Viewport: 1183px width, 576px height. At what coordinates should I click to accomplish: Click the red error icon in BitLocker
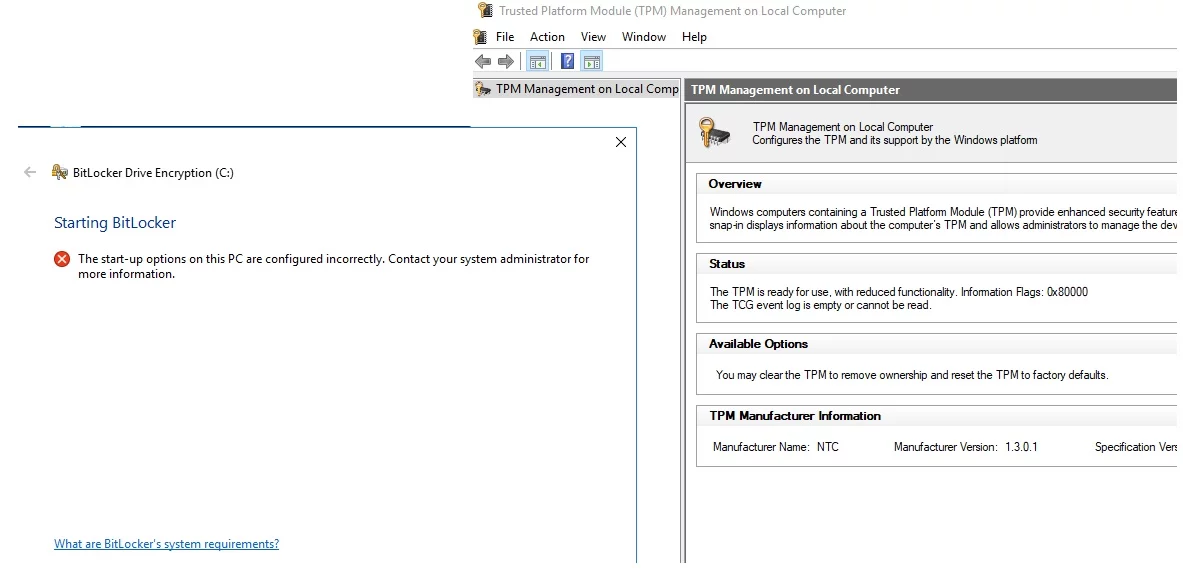tap(62, 259)
